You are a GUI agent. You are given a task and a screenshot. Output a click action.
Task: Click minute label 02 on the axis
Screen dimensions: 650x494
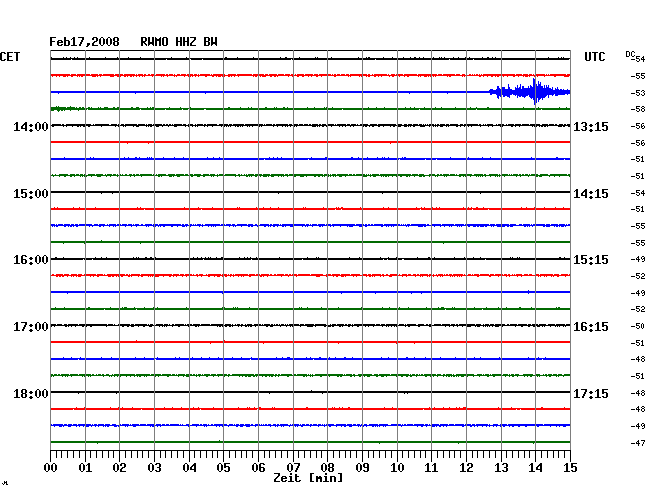119,468
